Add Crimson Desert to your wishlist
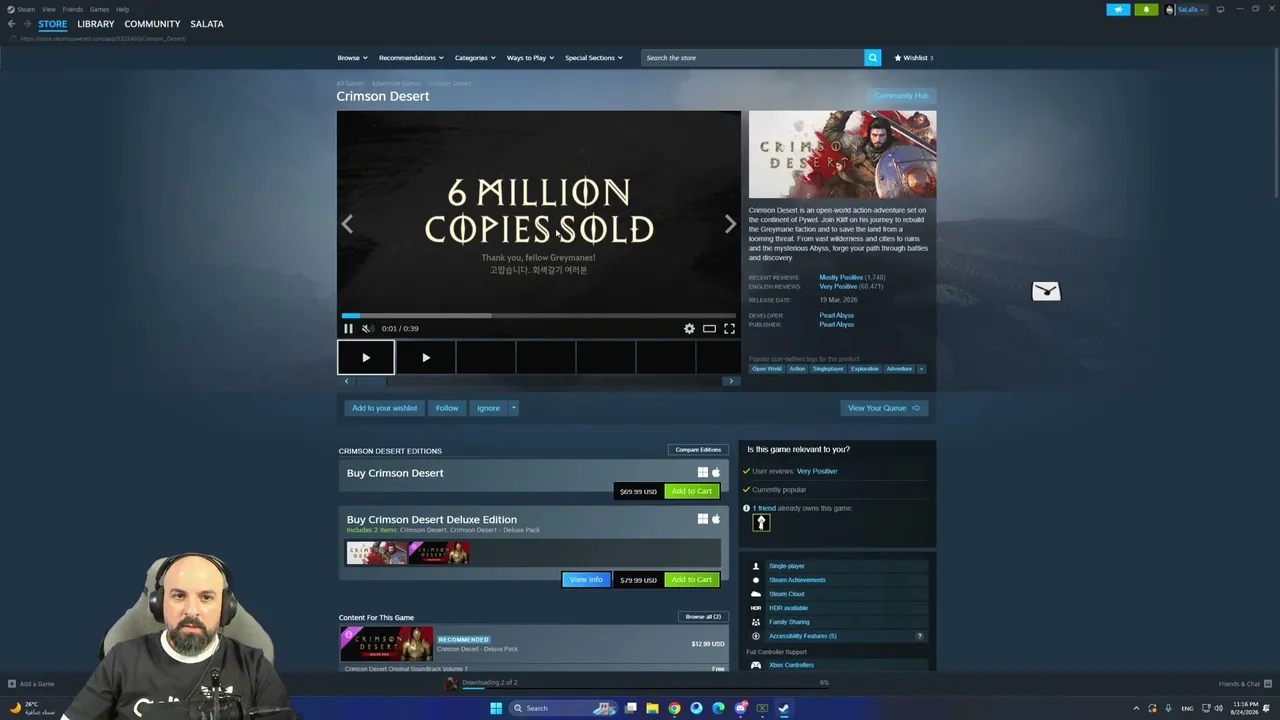 385,408
